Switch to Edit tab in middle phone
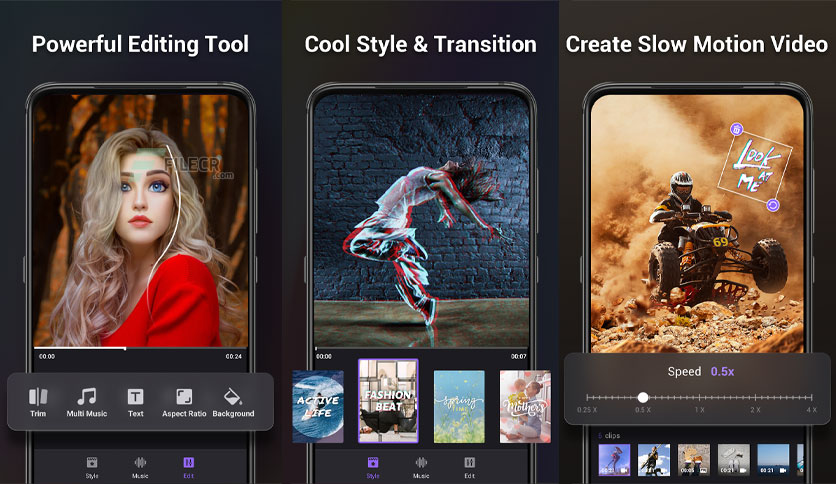This screenshot has width=836, height=484. (469, 467)
